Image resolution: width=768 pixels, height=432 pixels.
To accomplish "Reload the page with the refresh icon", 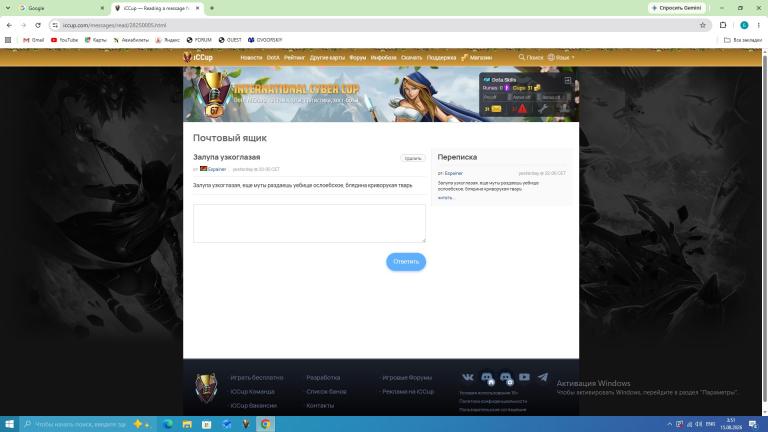I will coord(38,25).
